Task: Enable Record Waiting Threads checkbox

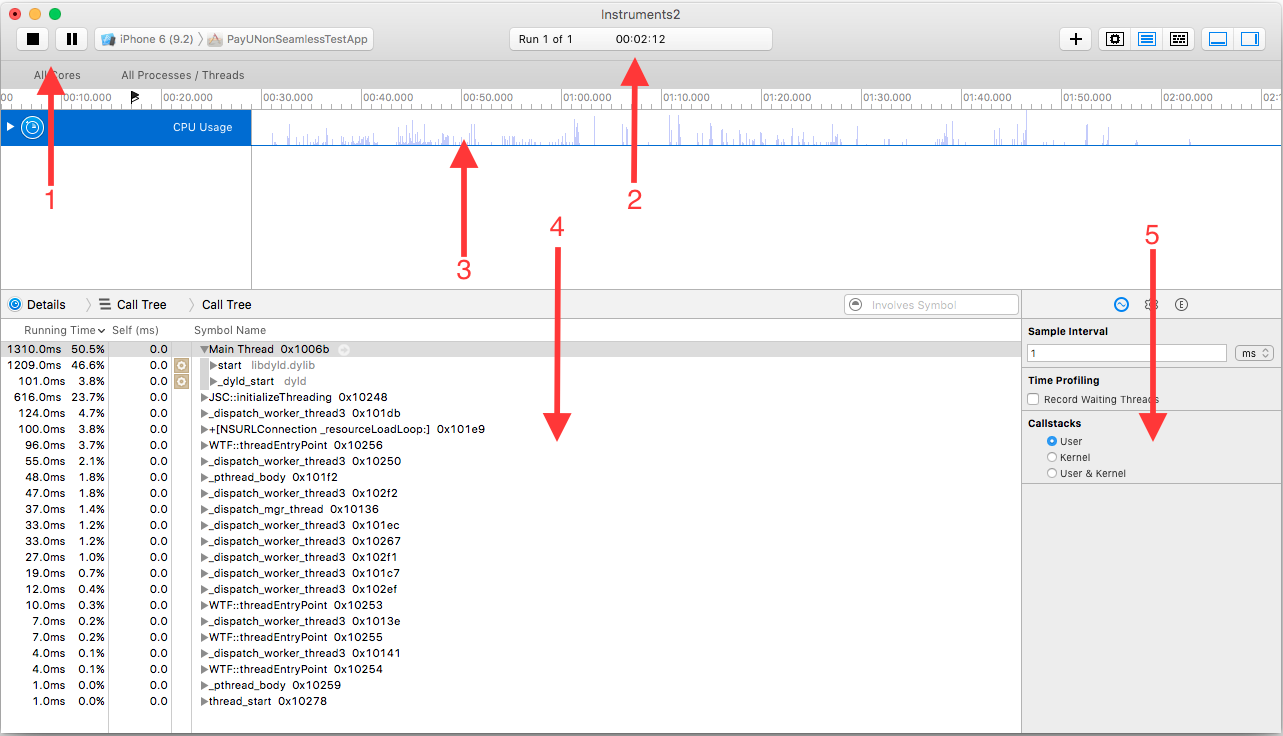Action: click(x=1034, y=399)
